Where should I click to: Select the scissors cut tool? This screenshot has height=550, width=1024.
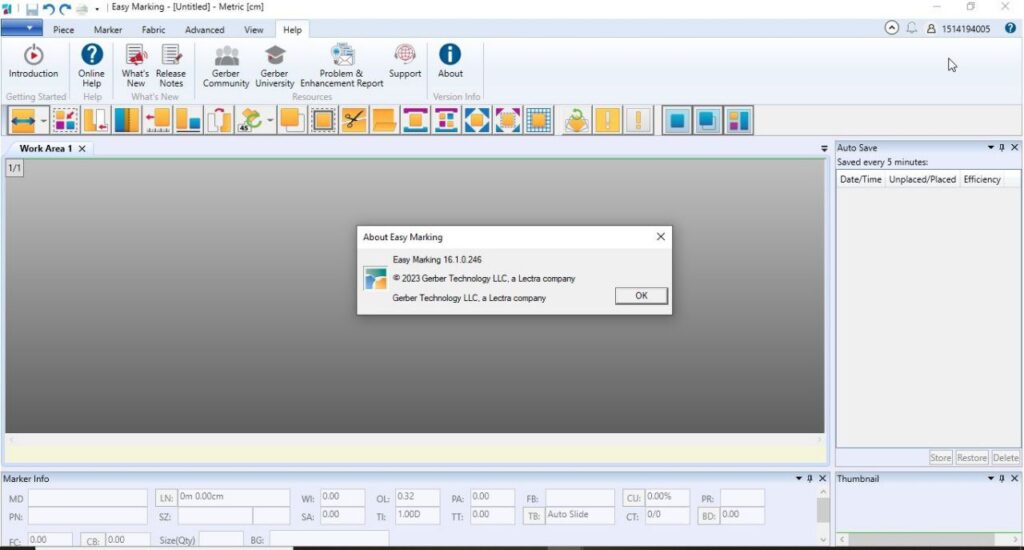(353, 121)
